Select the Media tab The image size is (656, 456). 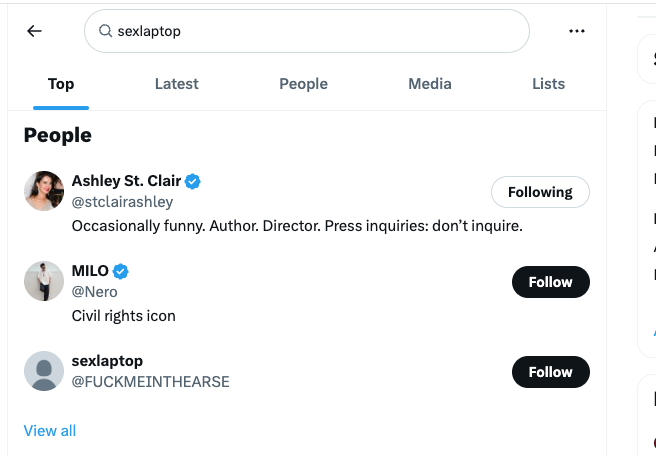(430, 84)
